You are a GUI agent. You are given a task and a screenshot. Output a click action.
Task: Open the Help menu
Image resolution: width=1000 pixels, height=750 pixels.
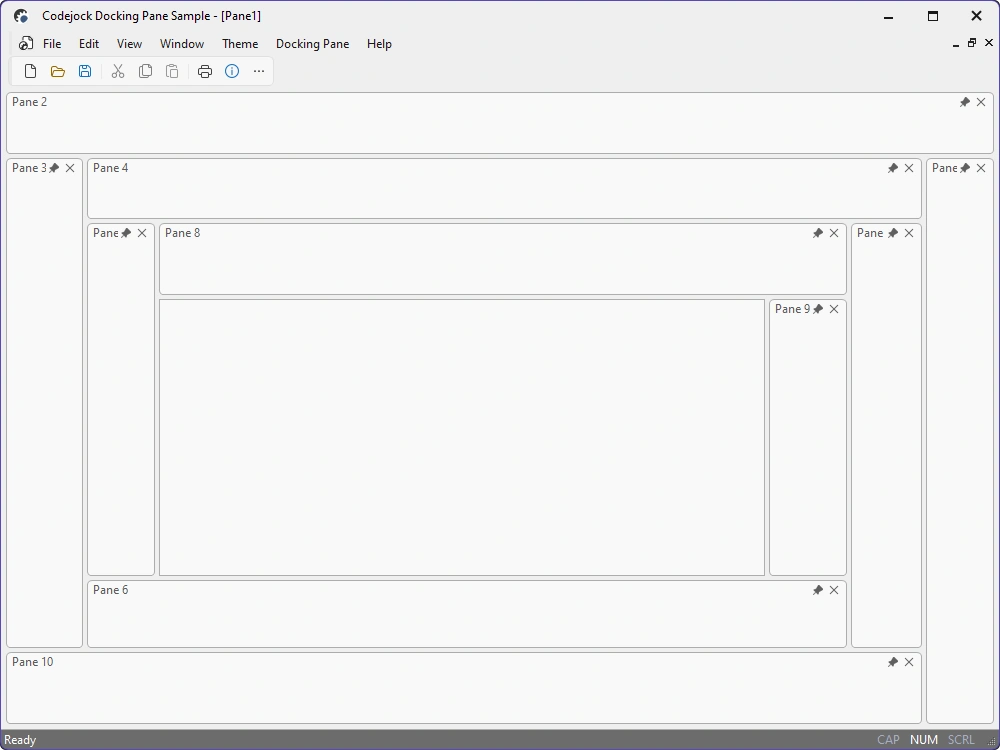[379, 44]
